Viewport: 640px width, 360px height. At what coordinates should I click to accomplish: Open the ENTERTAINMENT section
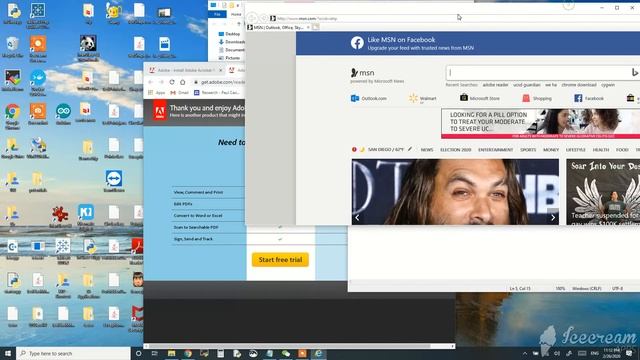[x=496, y=150]
